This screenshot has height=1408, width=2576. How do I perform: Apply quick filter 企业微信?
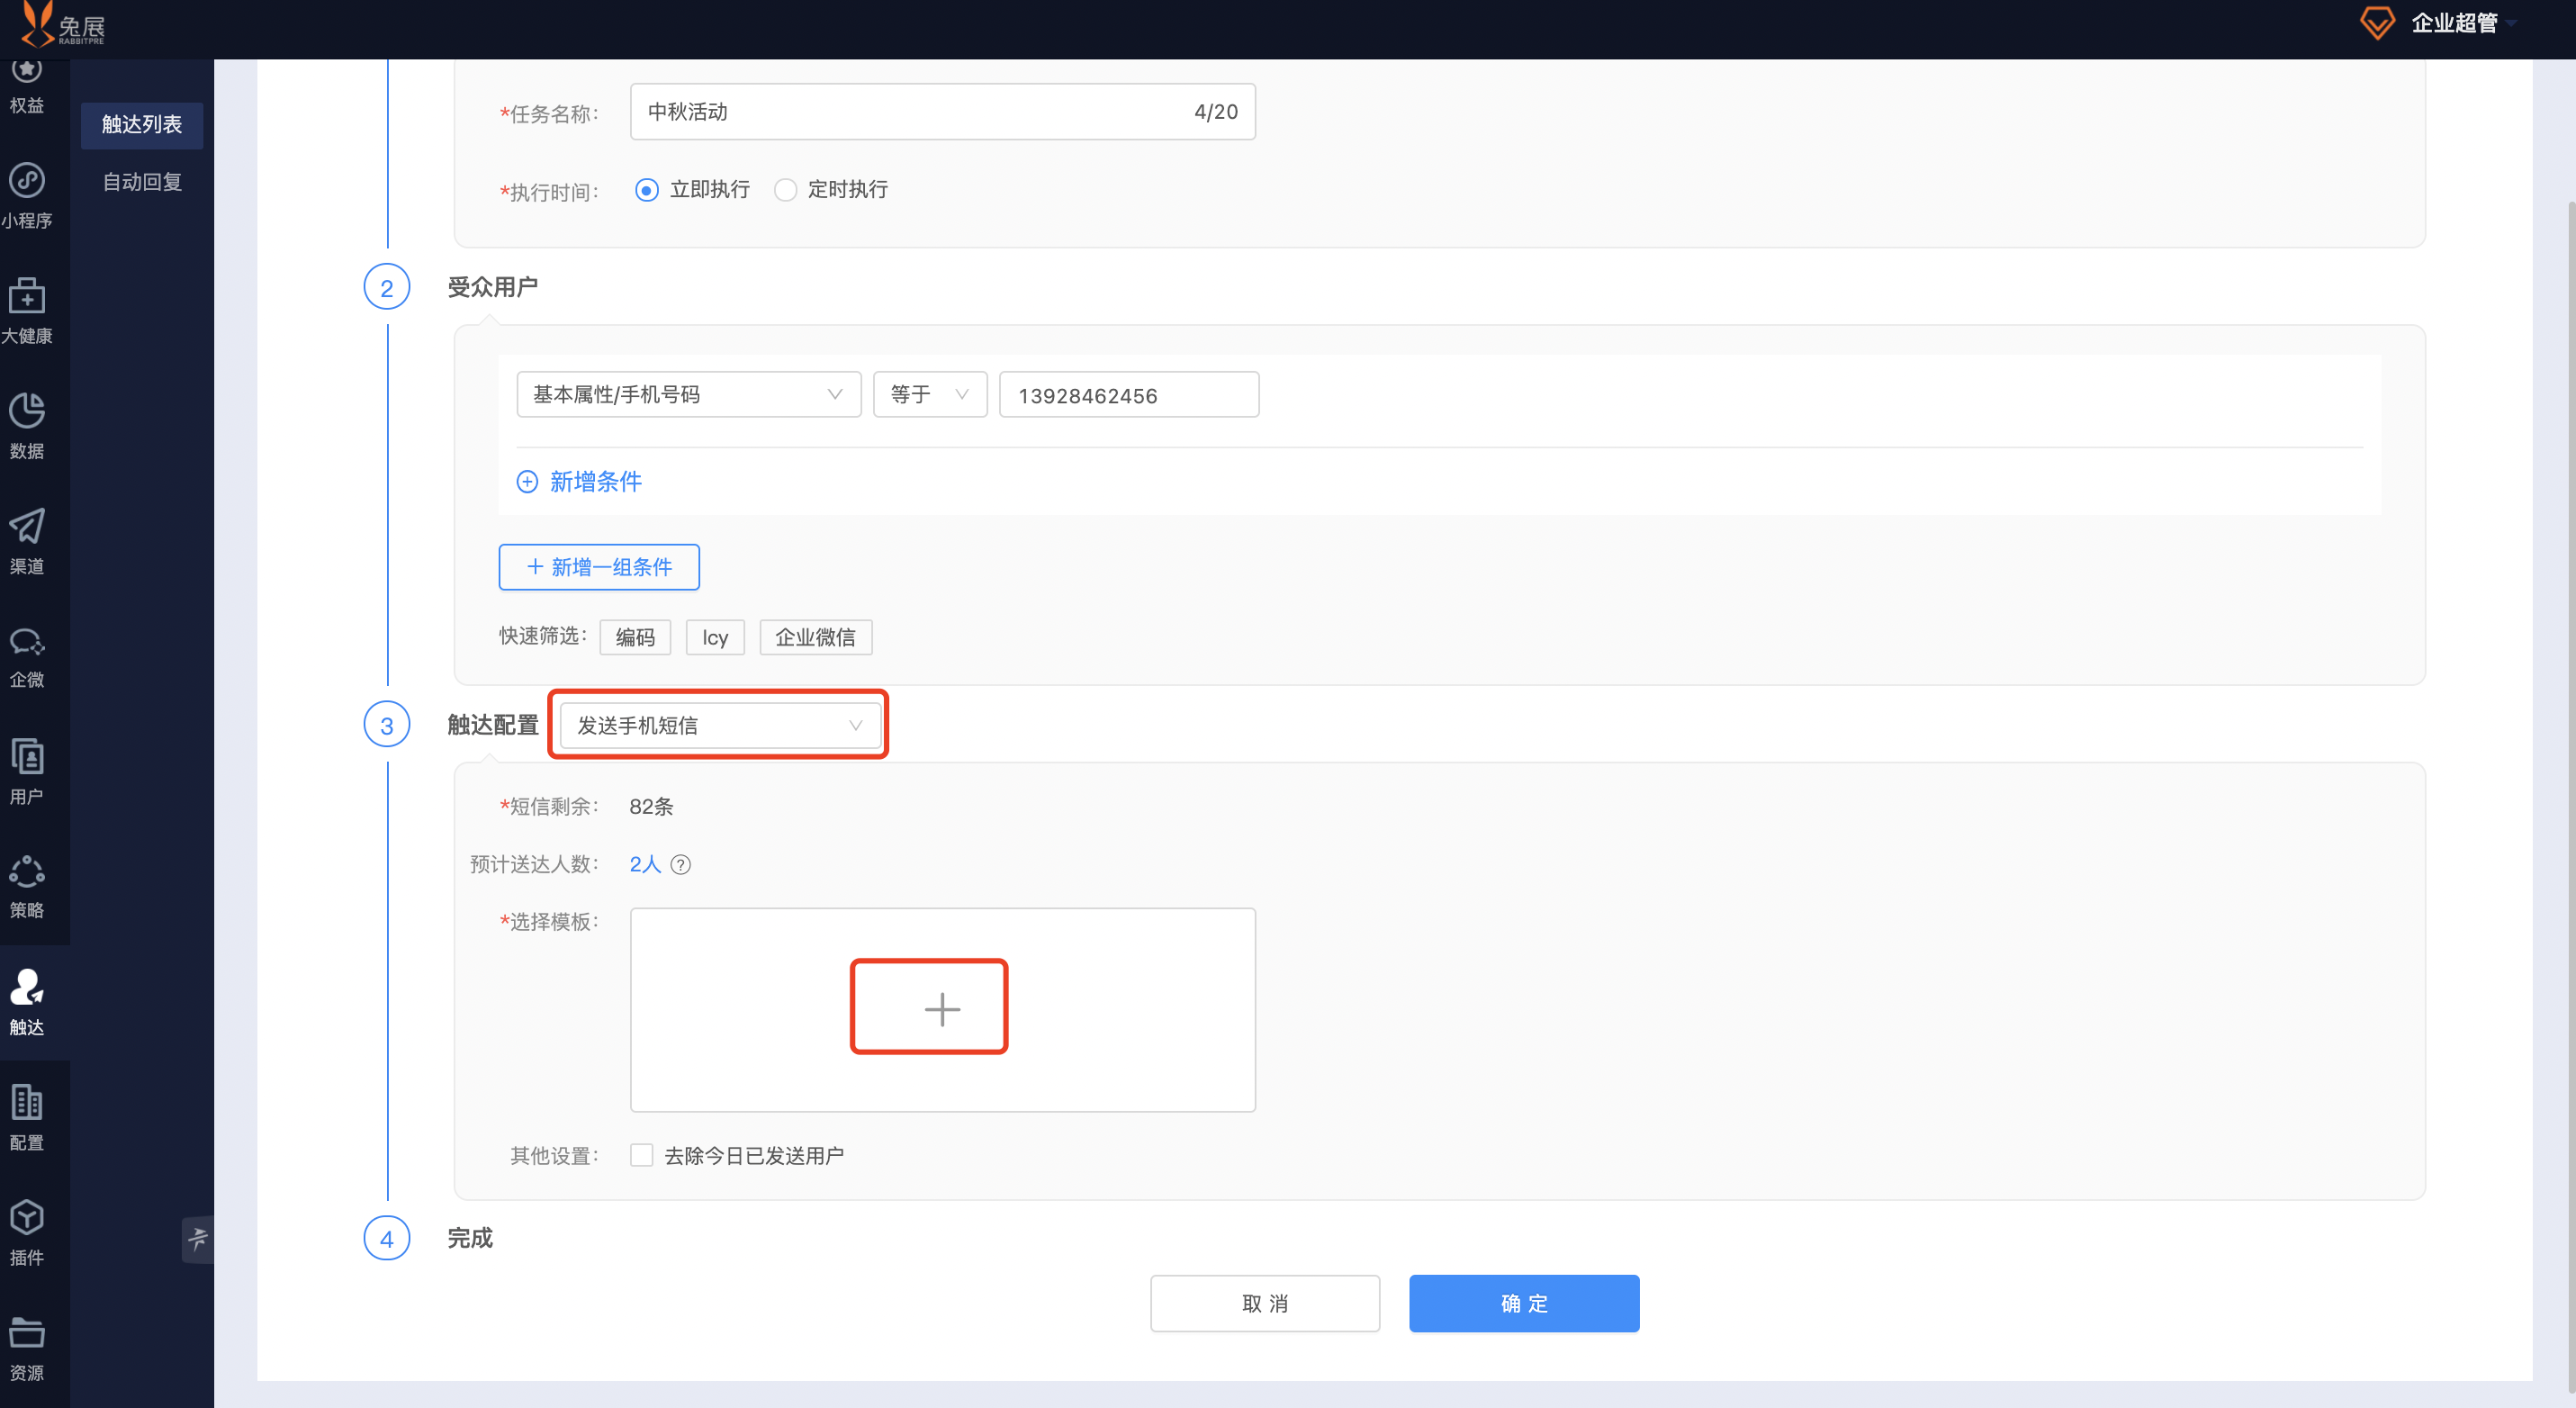point(816,637)
